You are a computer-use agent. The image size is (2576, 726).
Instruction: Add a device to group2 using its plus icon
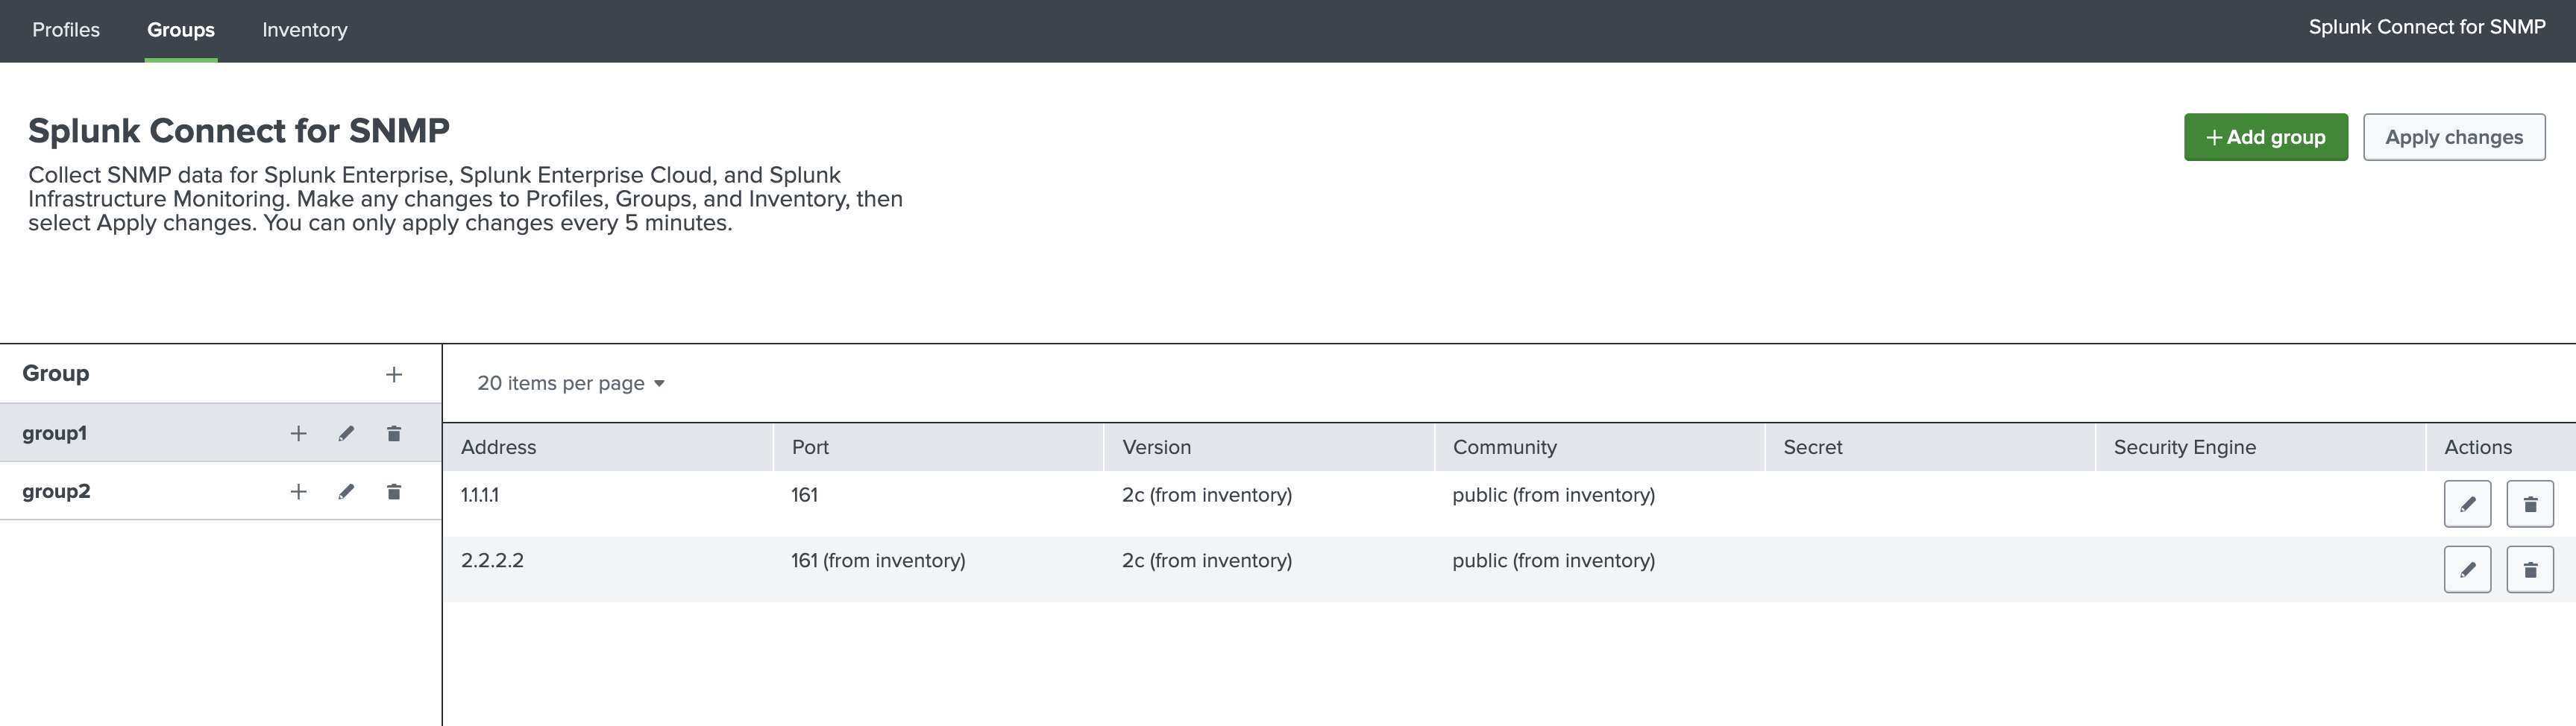tap(298, 491)
